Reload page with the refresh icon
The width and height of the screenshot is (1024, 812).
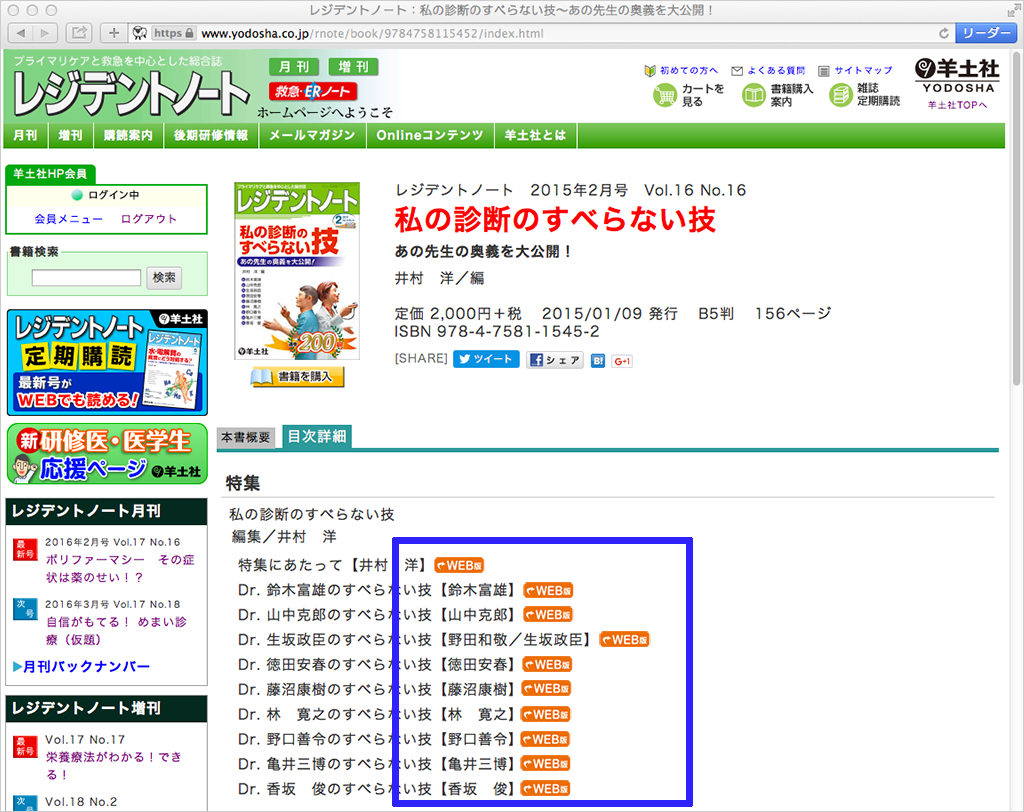point(943,33)
